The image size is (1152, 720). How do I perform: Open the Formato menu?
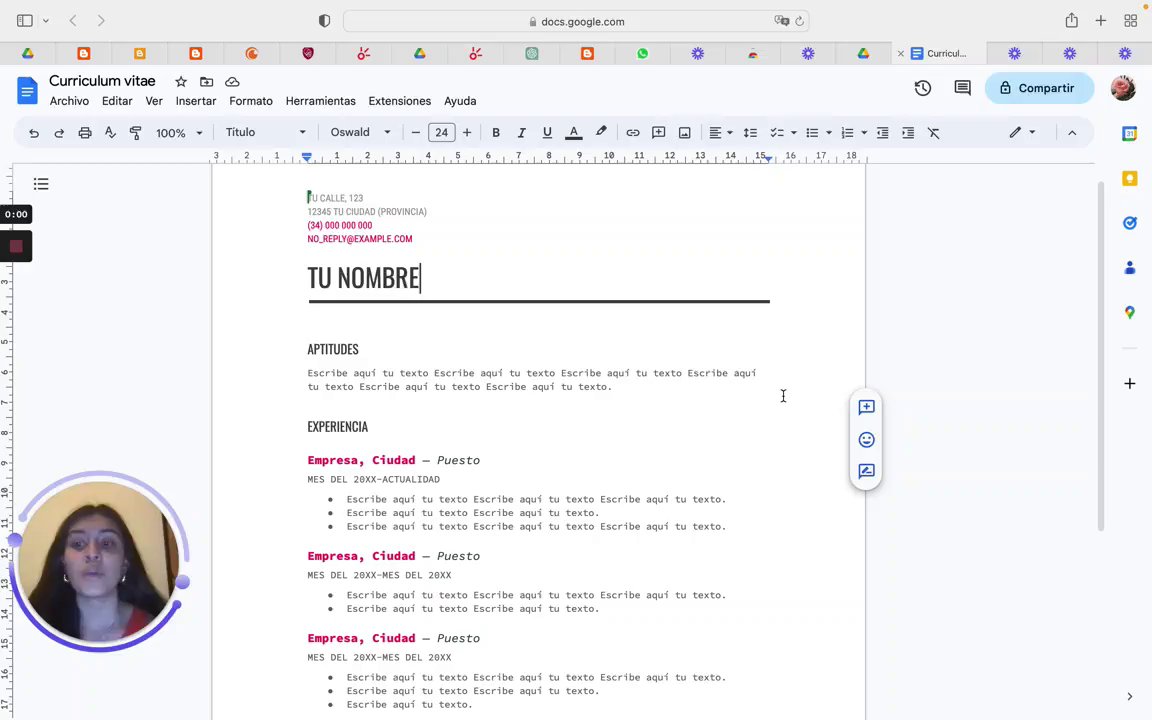tap(251, 101)
